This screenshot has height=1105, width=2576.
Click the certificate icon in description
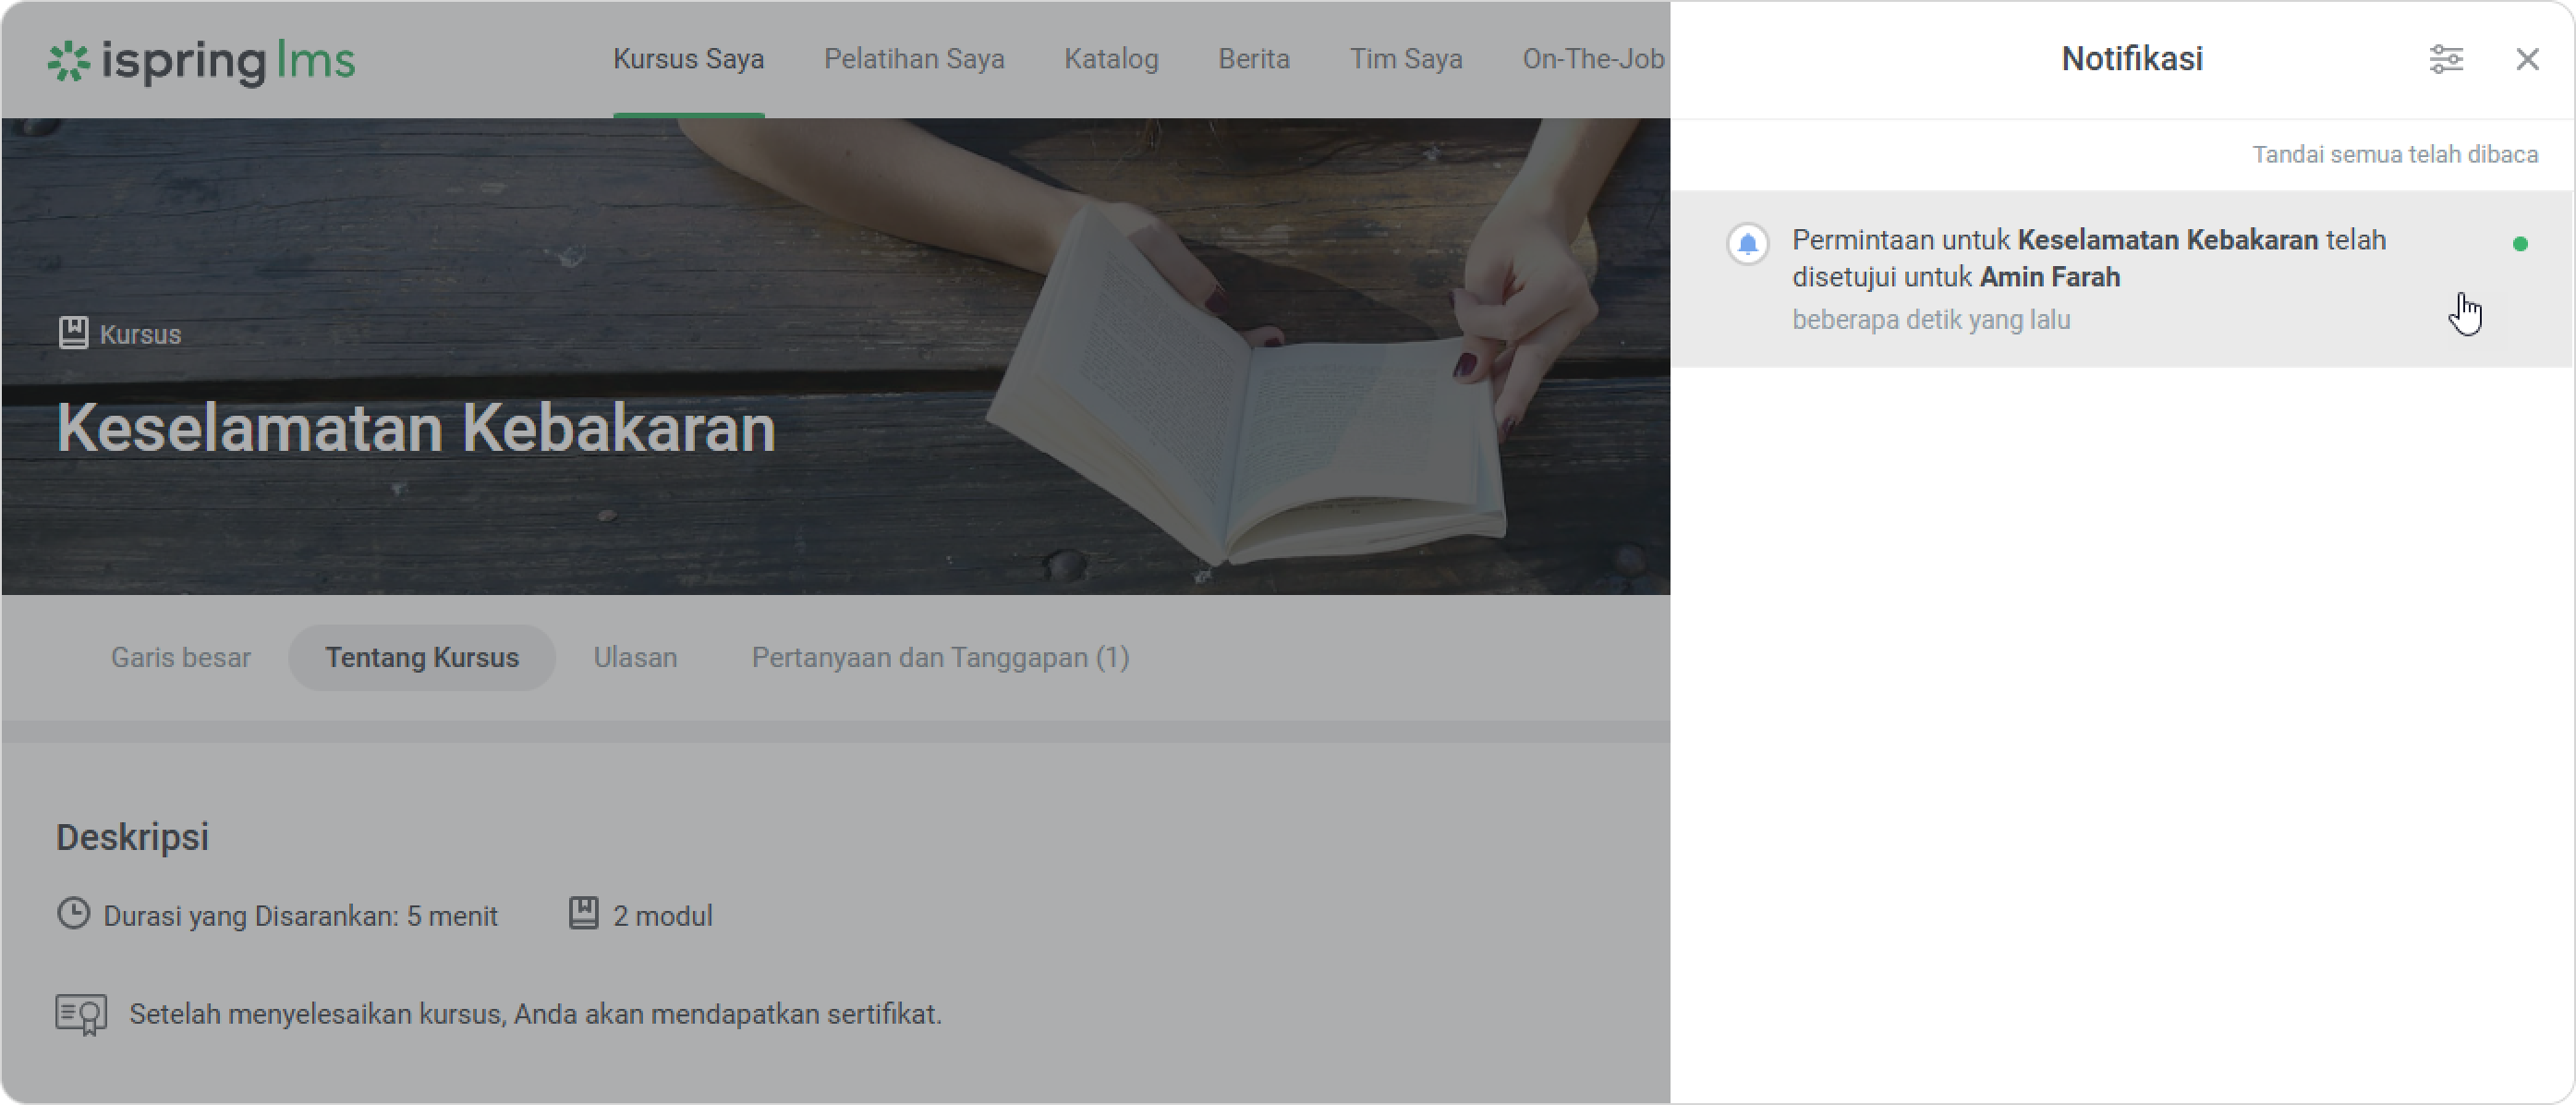click(81, 1014)
